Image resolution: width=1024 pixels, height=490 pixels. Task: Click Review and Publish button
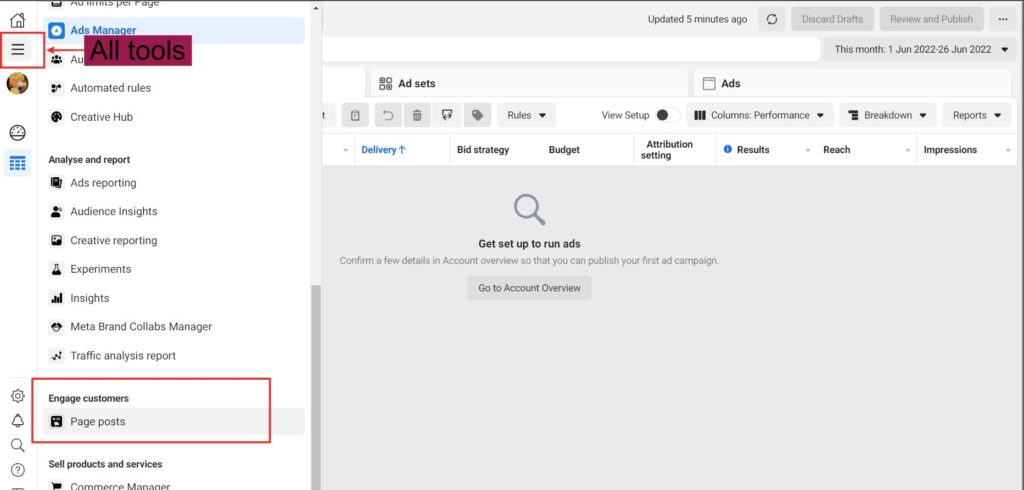tap(931, 19)
